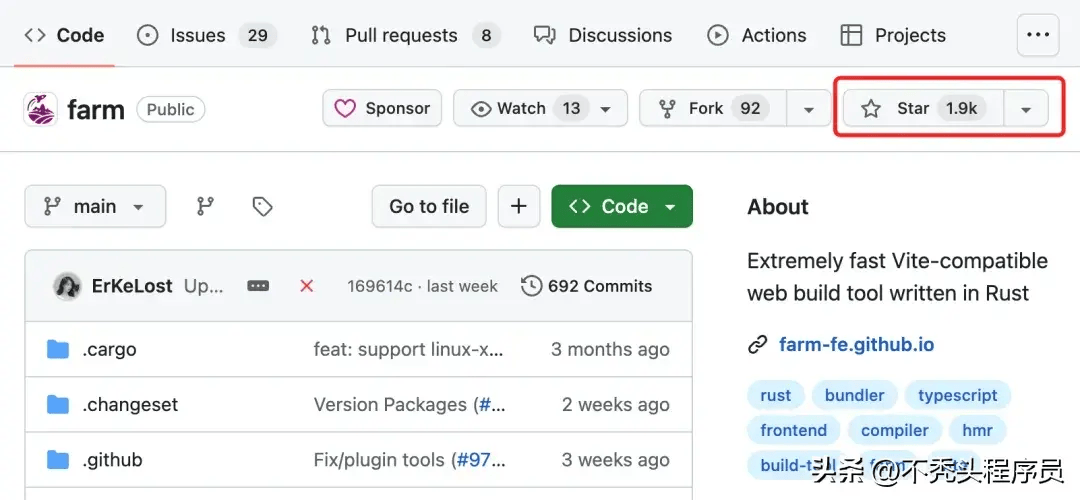Image resolution: width=1080 pixels, height=500 pixels.
Task: Click the About heading
Action: (x=778, y=207)
